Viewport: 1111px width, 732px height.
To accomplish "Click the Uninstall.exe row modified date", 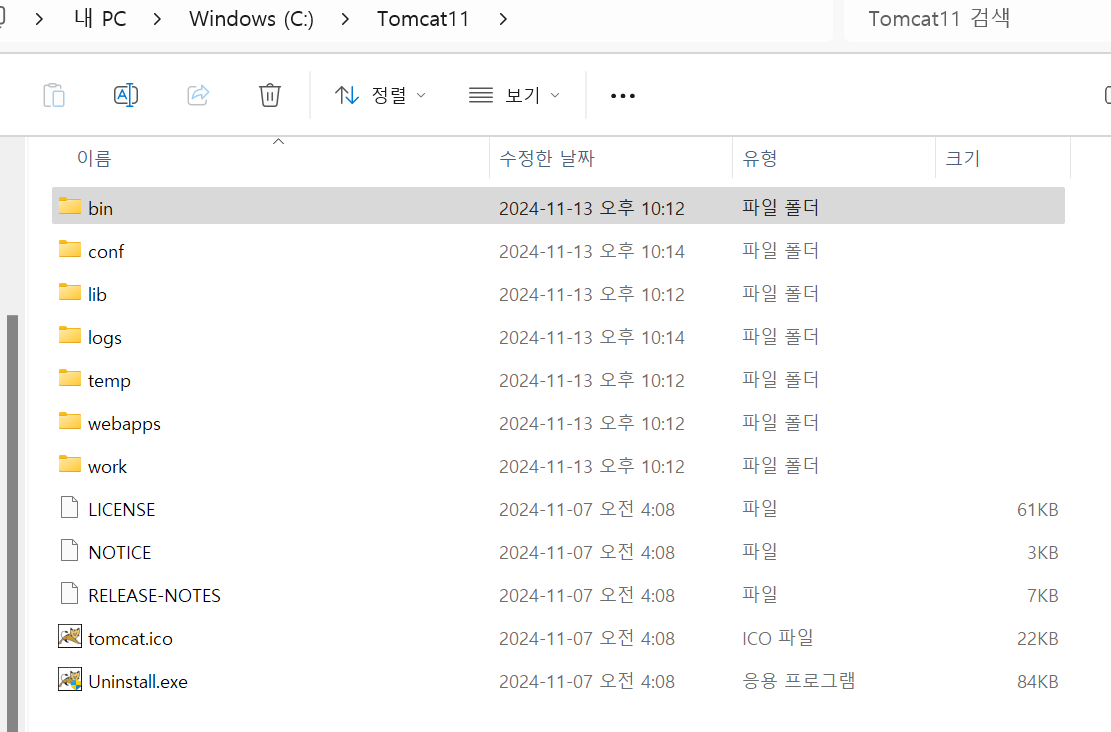I will point(587,682).
